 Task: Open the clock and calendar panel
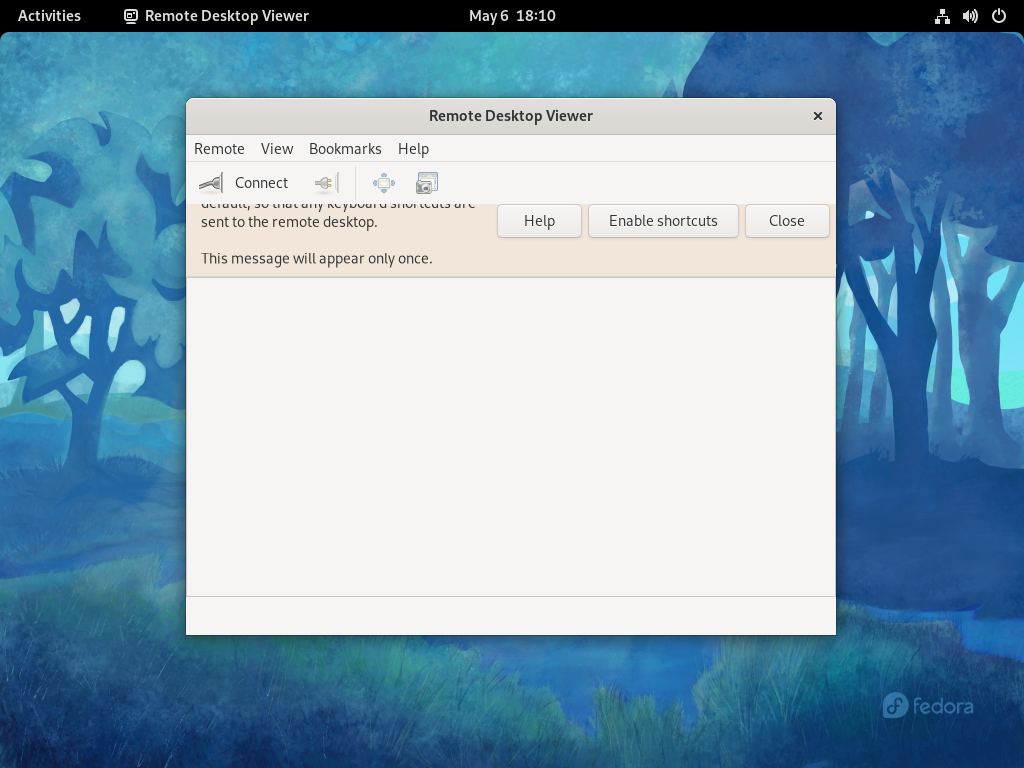point(512,16)
